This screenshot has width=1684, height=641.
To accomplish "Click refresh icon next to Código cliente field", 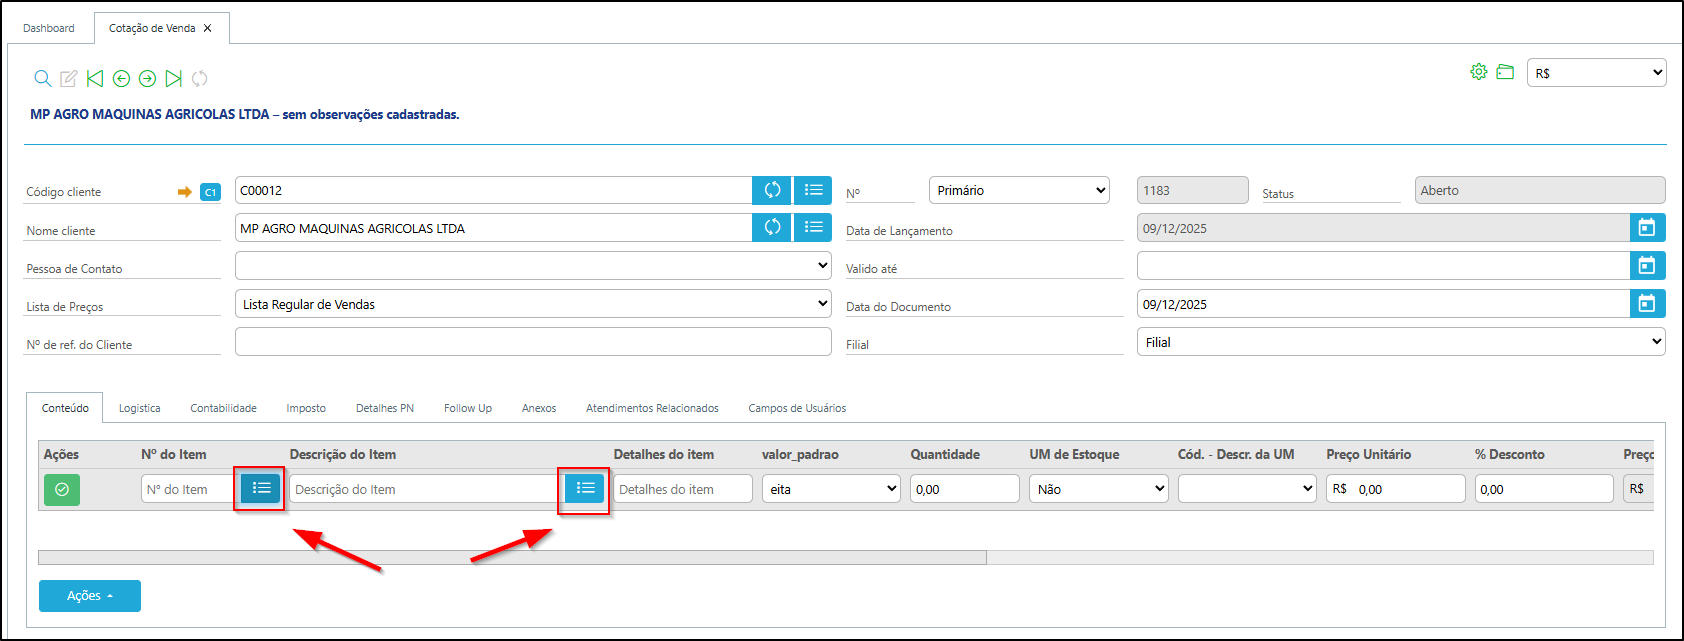I will [x=772, y=190].
